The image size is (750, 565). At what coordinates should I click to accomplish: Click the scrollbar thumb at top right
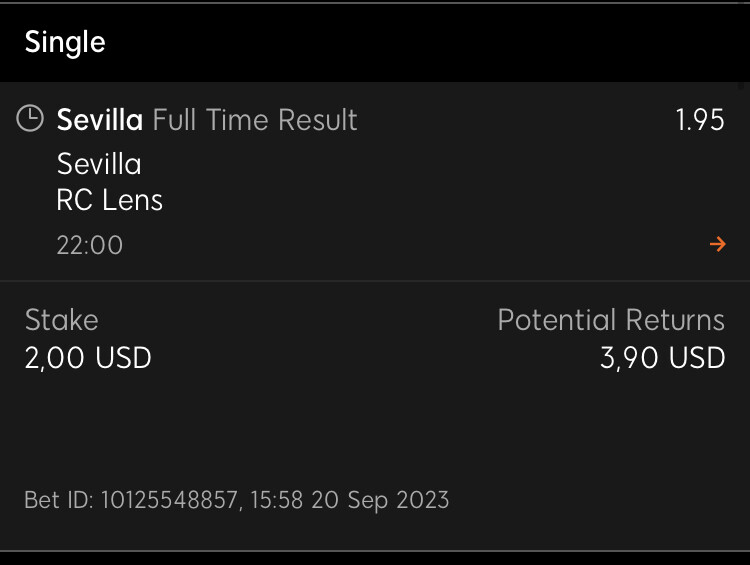point(741,86)
